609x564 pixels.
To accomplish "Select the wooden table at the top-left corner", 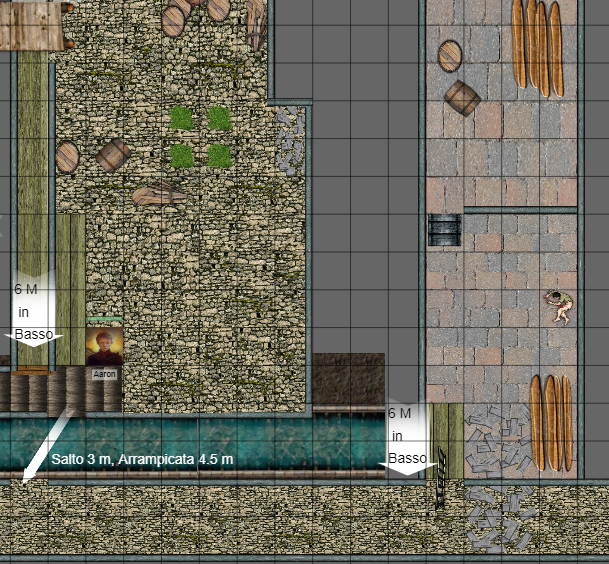I will [x=32, y=25].
